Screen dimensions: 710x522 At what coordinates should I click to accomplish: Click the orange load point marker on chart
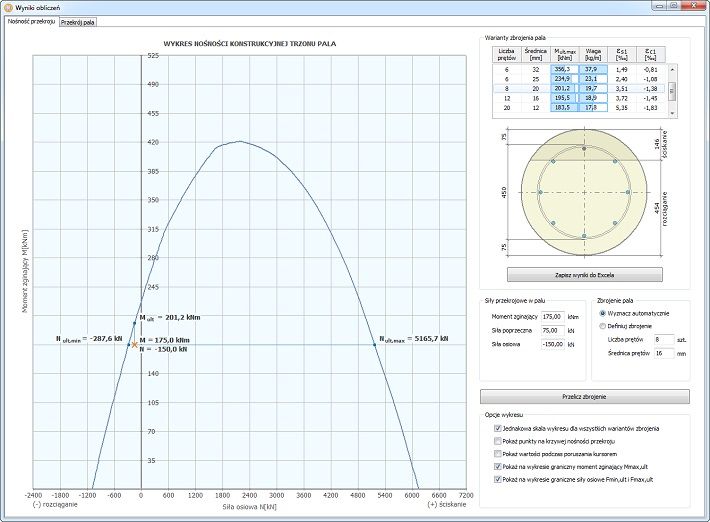[134, 345]
